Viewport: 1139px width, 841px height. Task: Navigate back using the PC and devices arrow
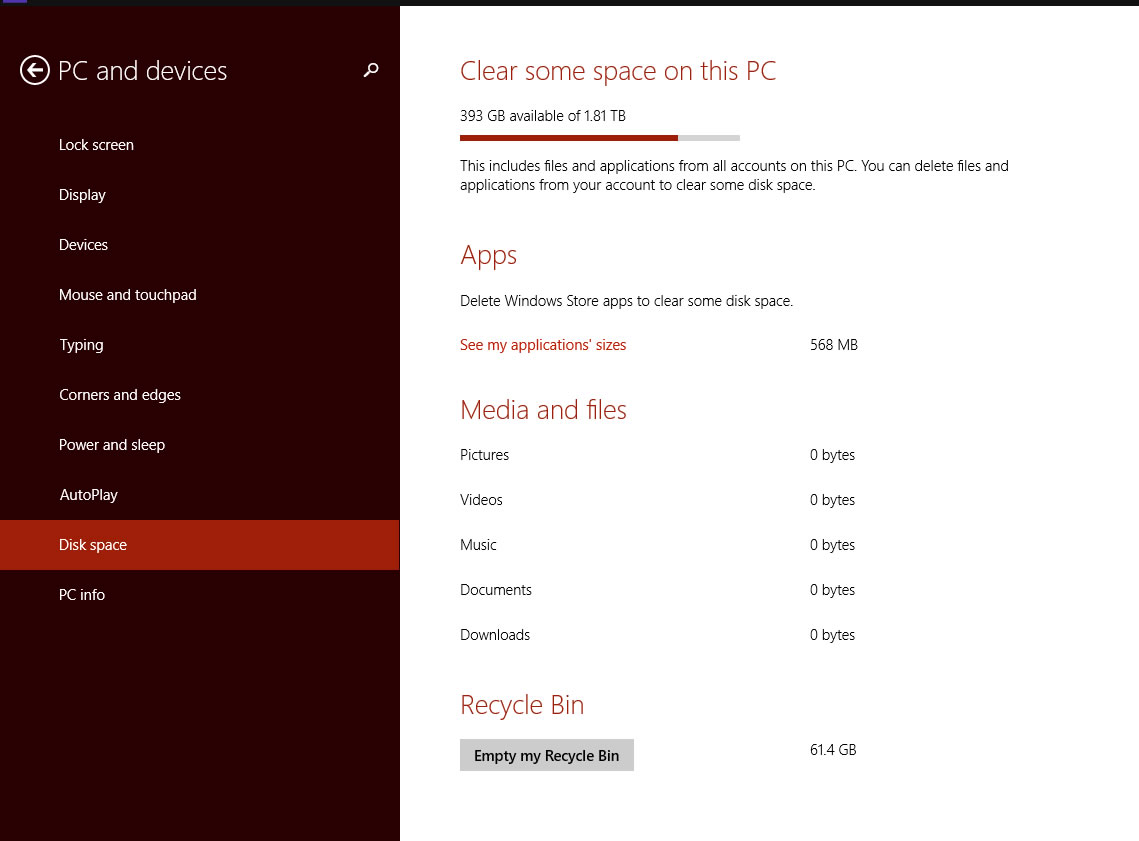click(34, 70)
